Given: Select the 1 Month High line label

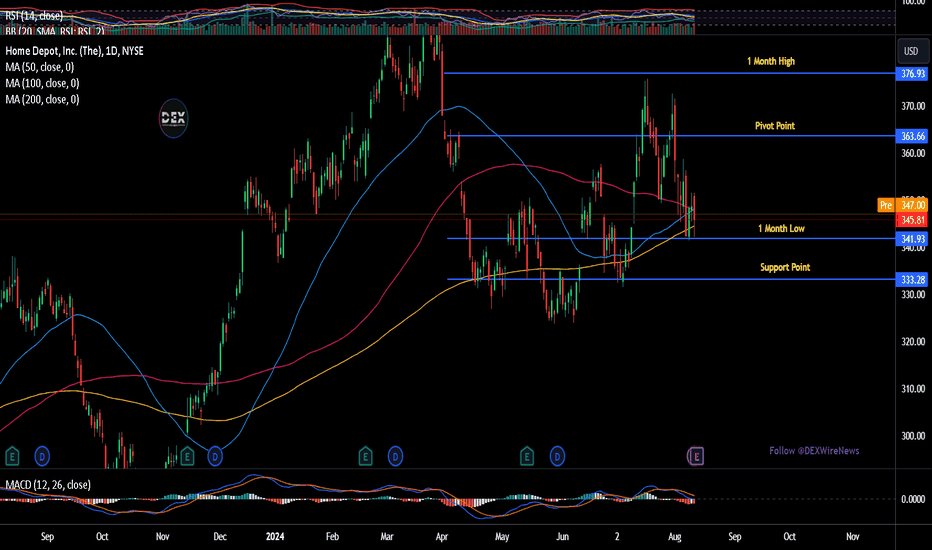Looking at the screenshot, I should [x=771, y=61].
